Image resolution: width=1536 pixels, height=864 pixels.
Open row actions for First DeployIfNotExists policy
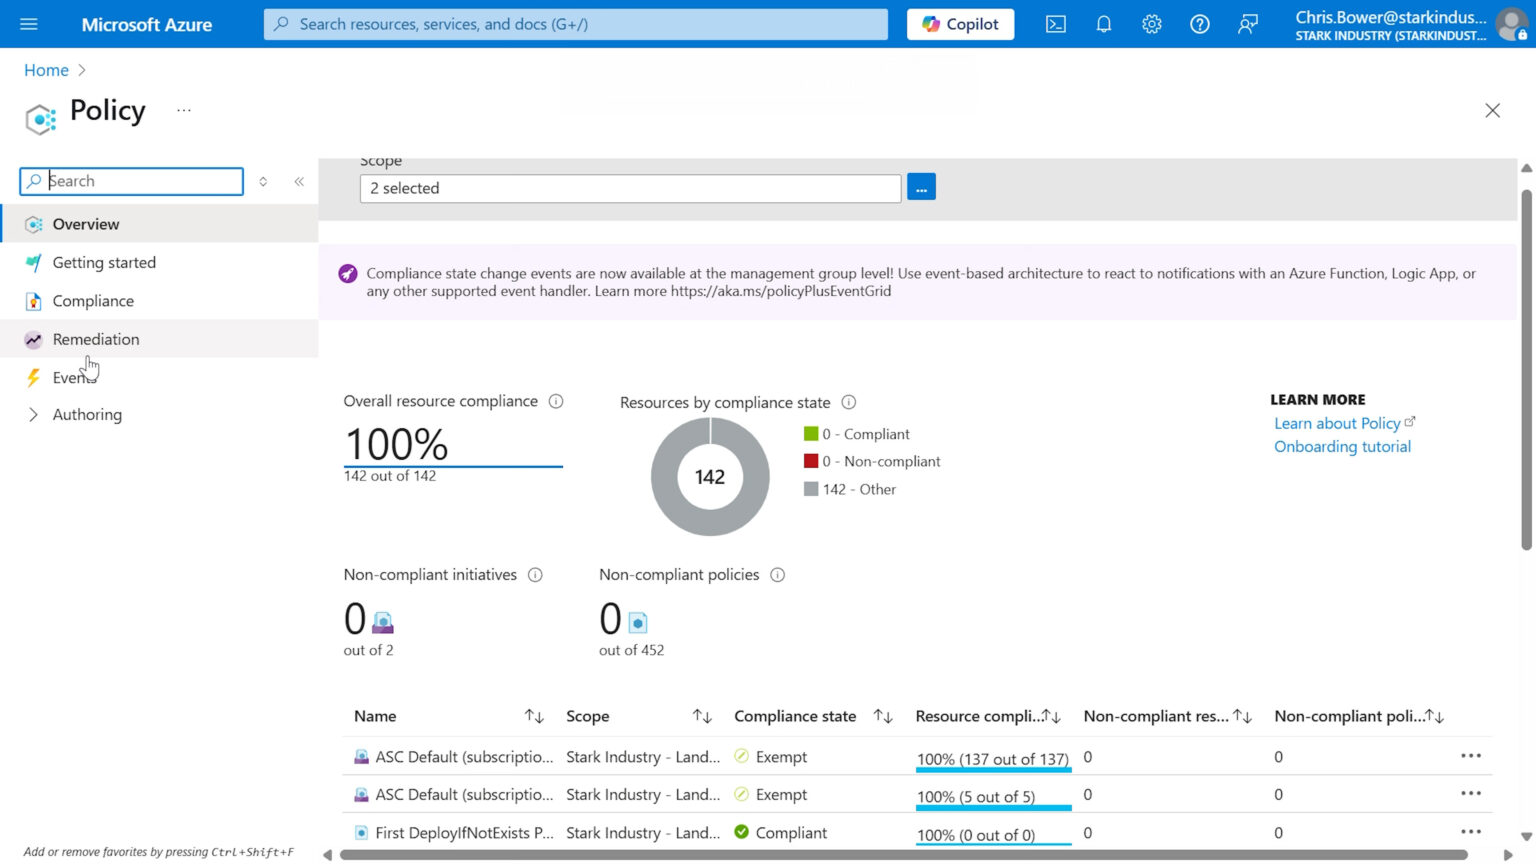[1470, 831]
